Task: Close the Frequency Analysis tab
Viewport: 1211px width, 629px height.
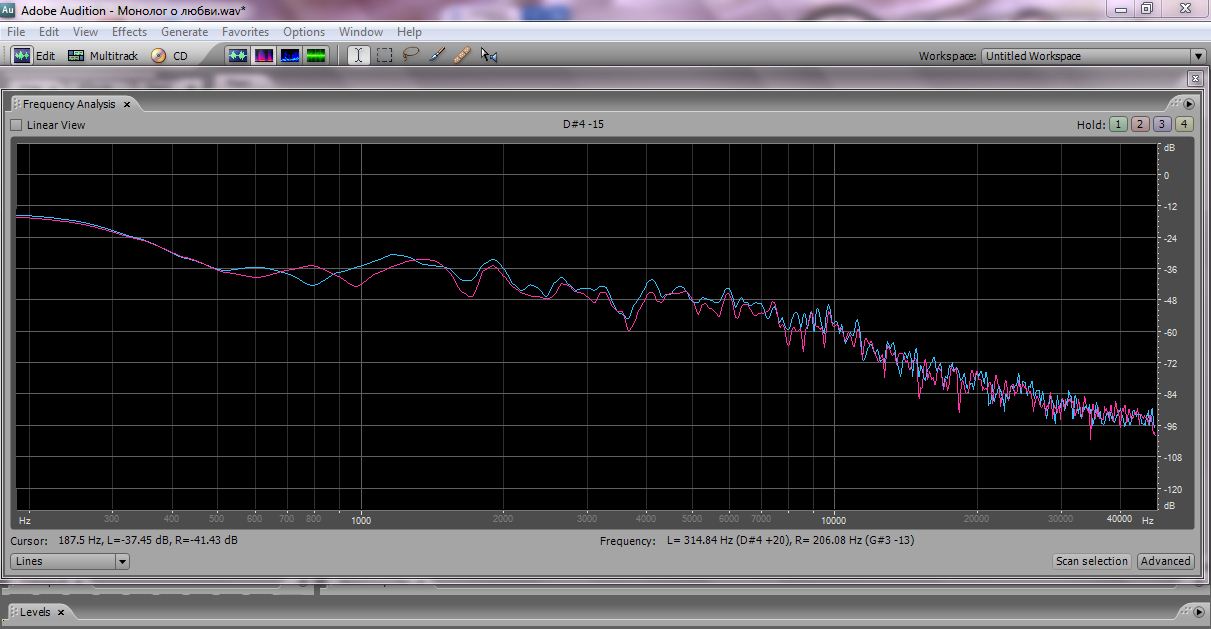Action: coord(127,104)
